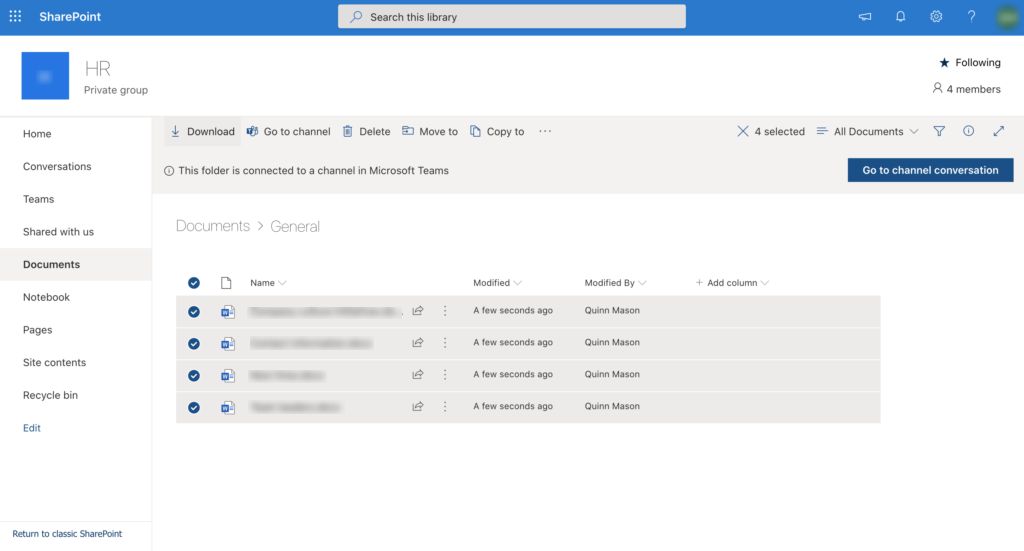The height and width of the screenshot is (551, 1024).
Task: Open the filter pane funnel icon
Action: 939,131
